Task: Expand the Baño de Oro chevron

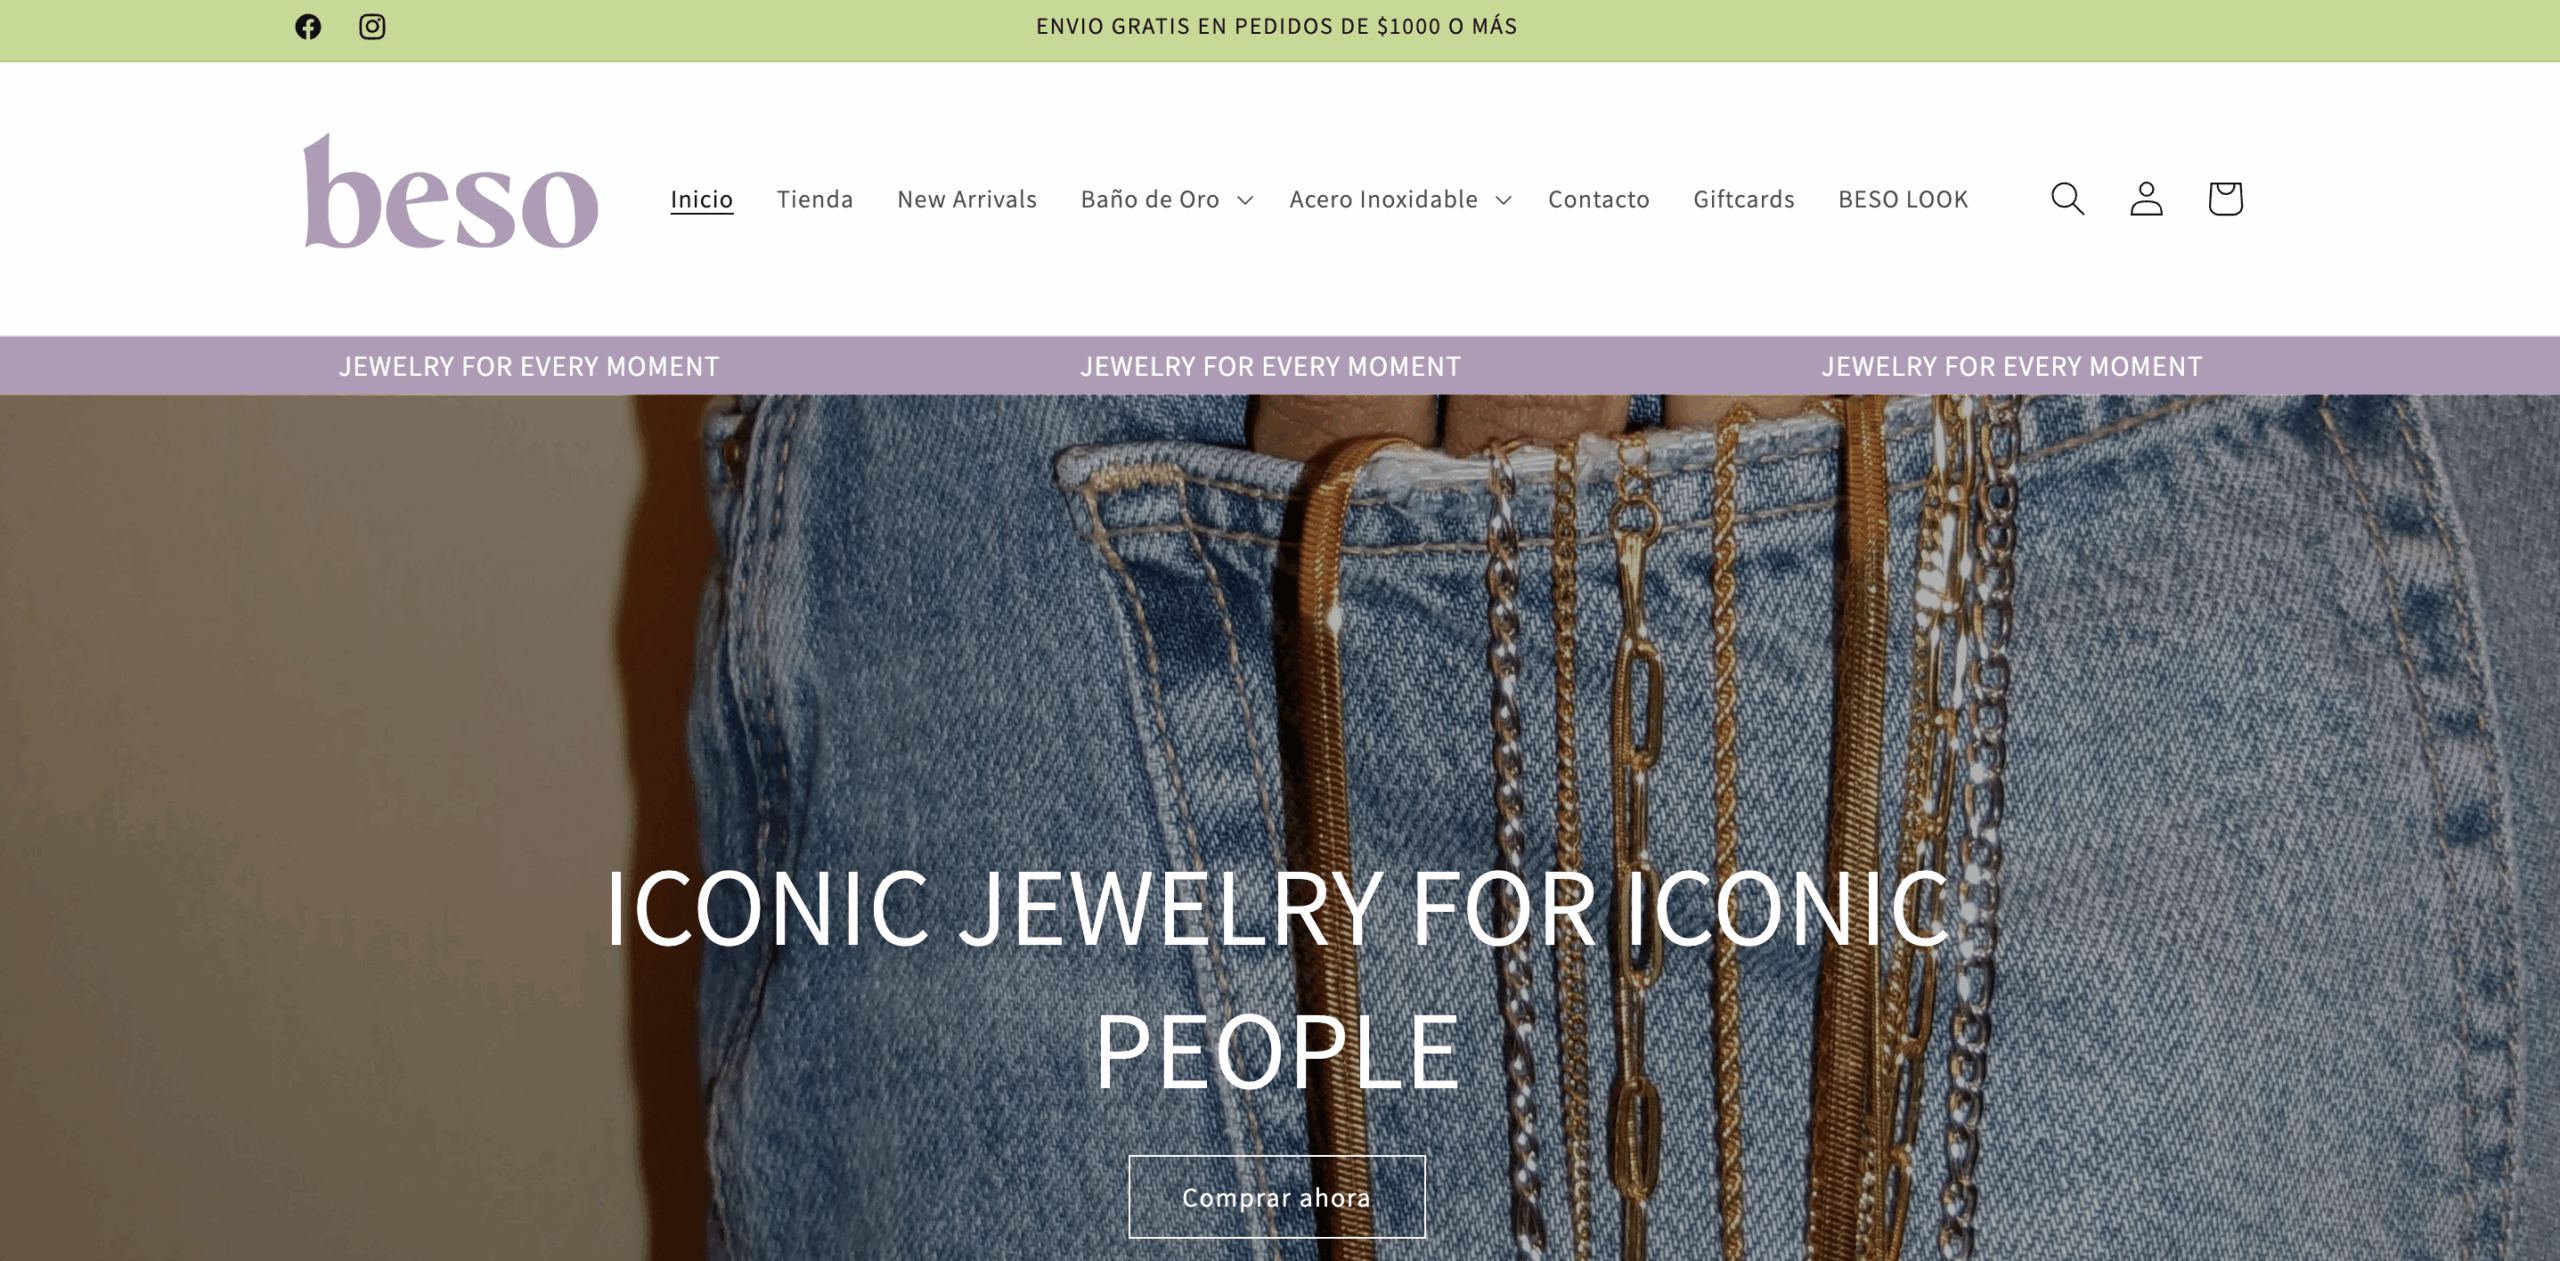Action: 1245,200
